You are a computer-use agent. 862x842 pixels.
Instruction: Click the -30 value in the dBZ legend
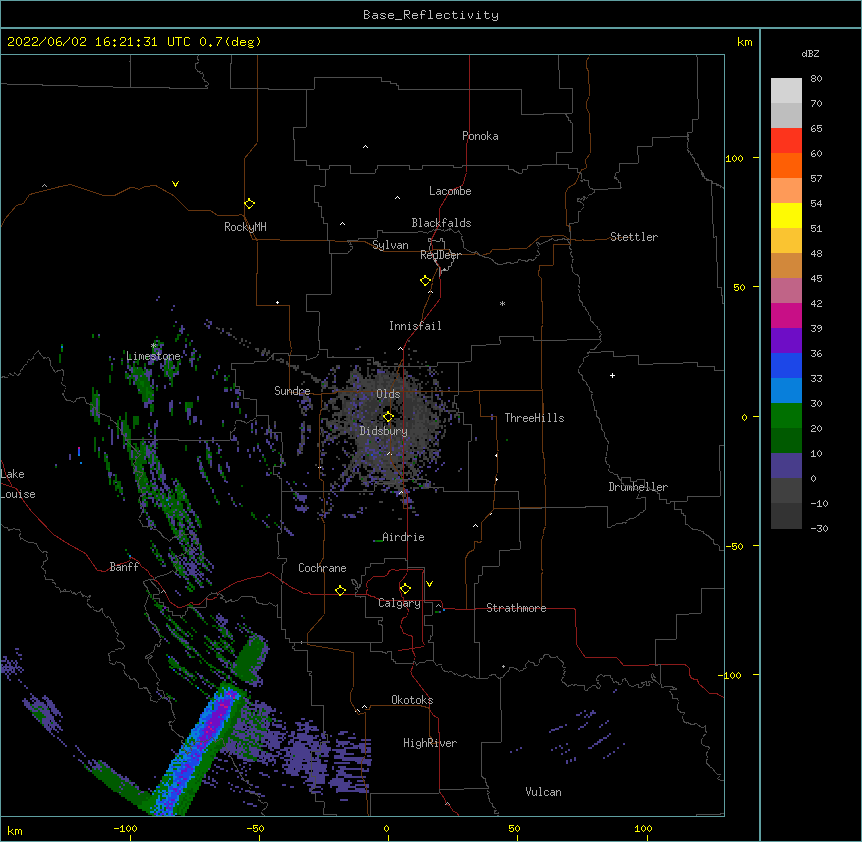pos(819,528)
